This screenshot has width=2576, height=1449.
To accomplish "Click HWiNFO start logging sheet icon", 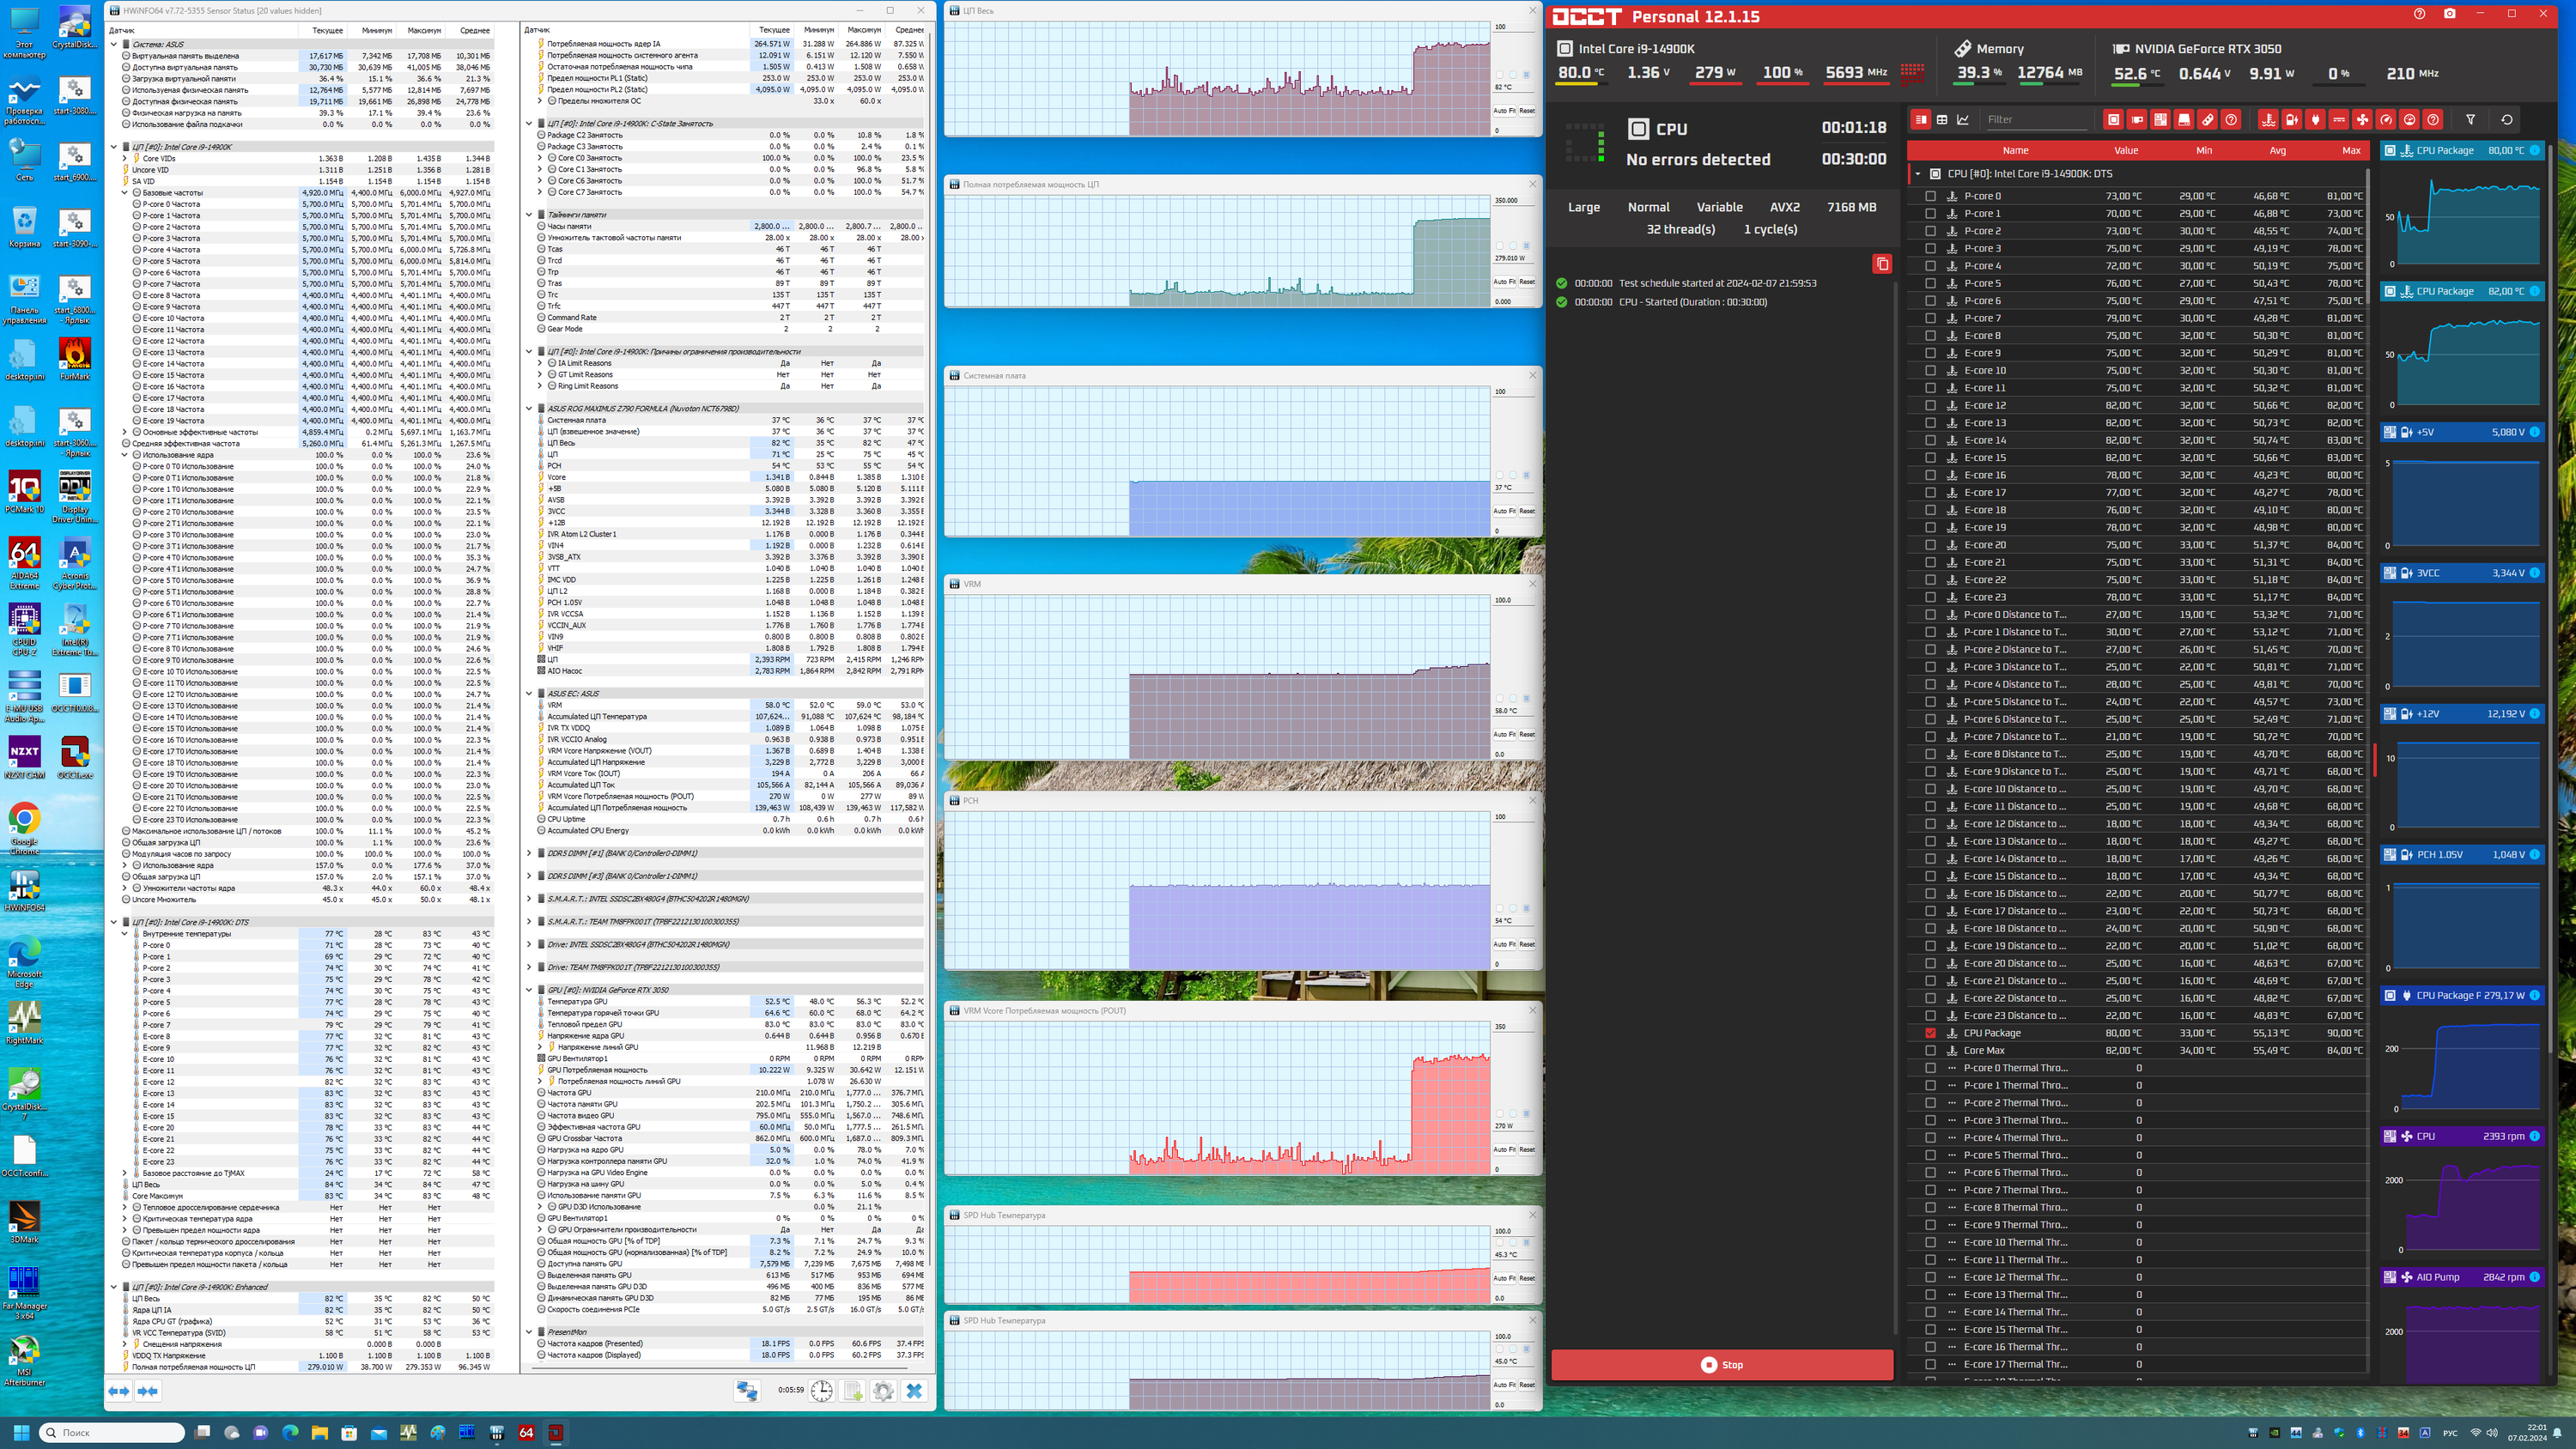I will [x=852, y=1391].
